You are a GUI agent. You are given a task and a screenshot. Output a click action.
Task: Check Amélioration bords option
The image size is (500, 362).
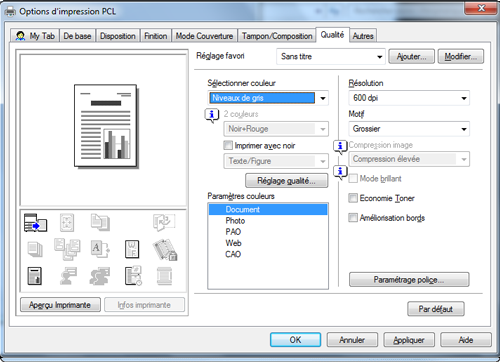click(353, 218)
